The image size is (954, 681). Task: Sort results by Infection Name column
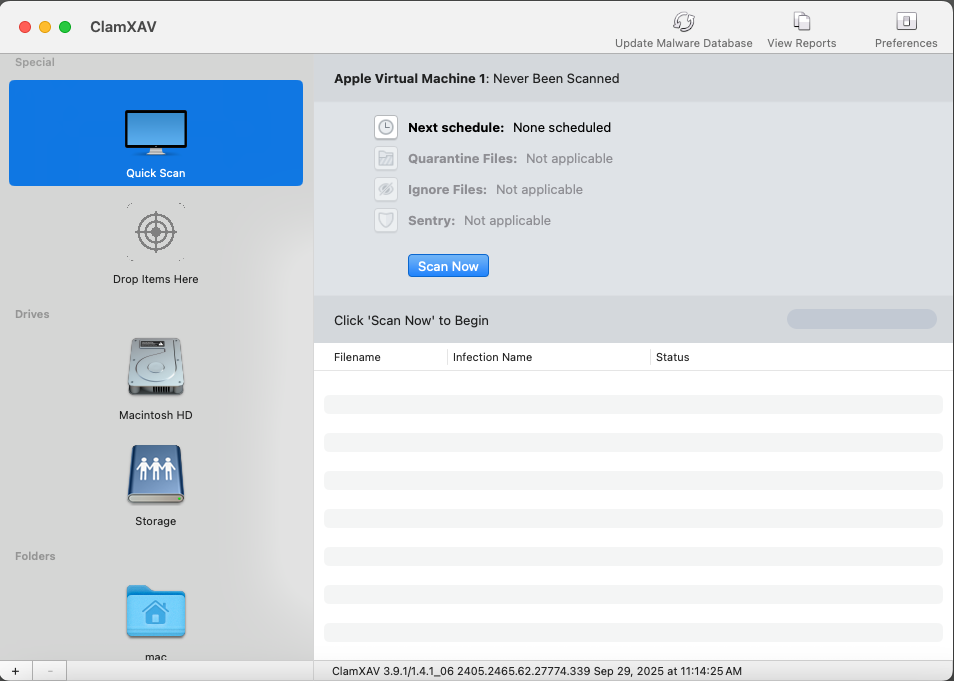492,357
